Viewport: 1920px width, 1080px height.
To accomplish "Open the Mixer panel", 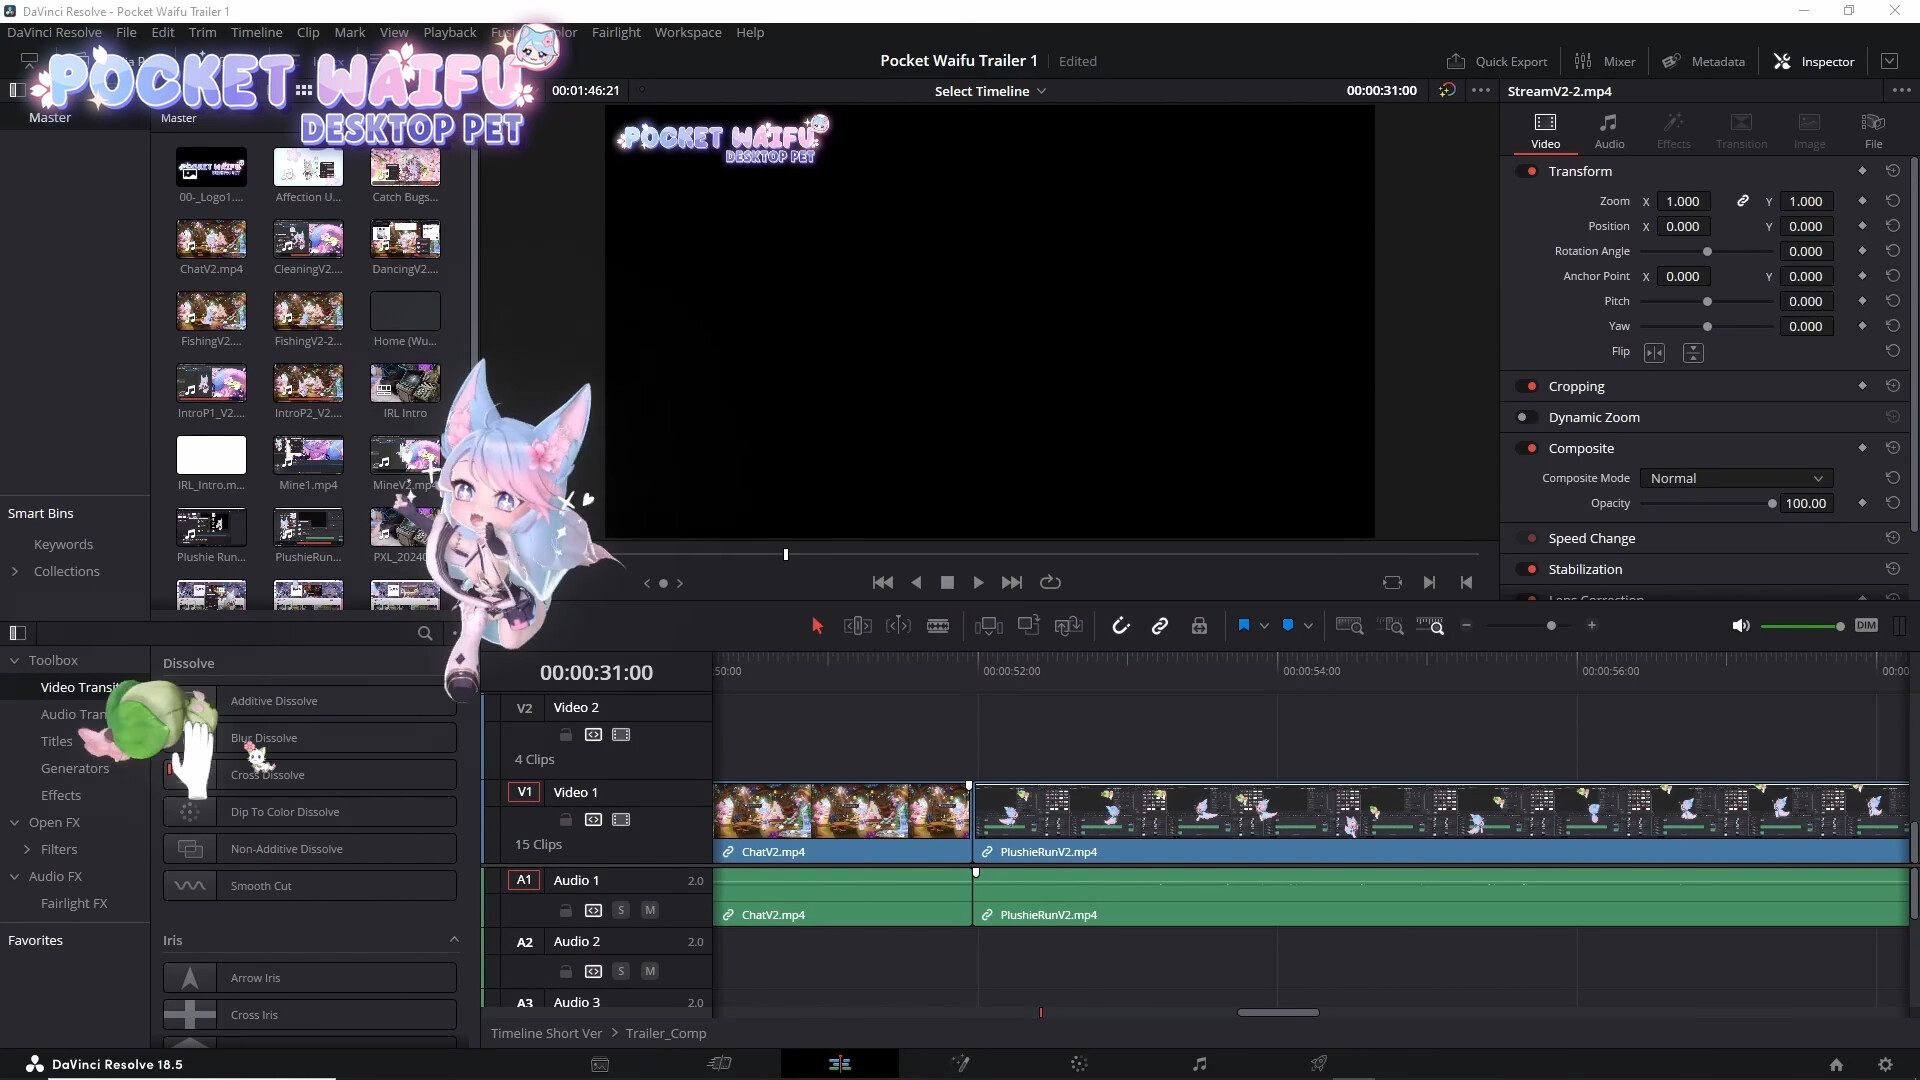I will [1607, 61].
